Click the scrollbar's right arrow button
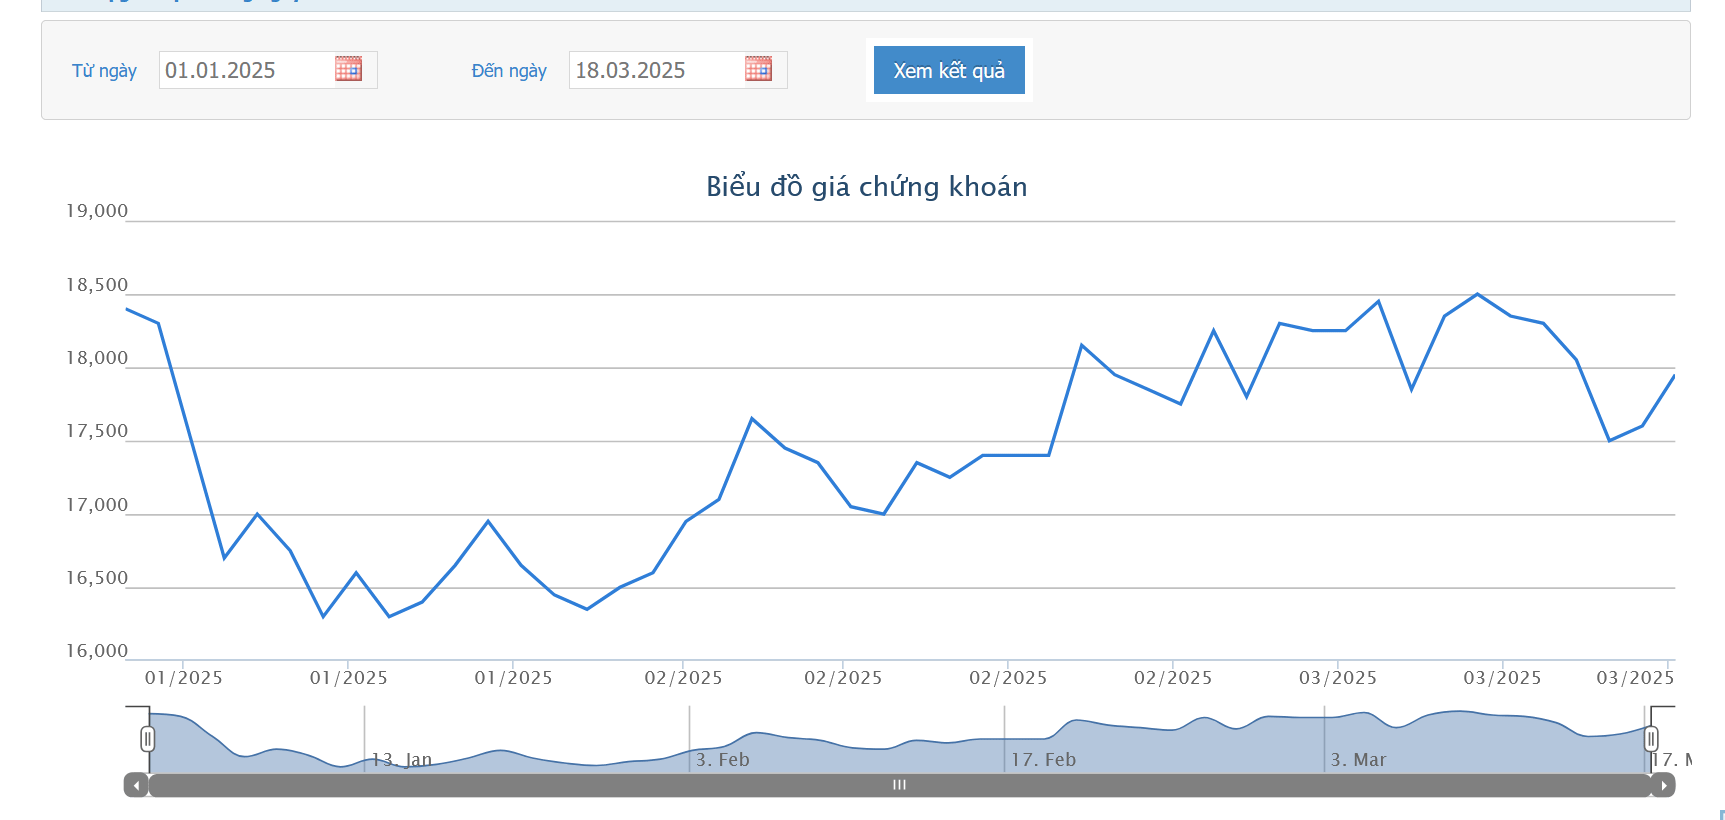1725x820 pixels. (1663, 785)
